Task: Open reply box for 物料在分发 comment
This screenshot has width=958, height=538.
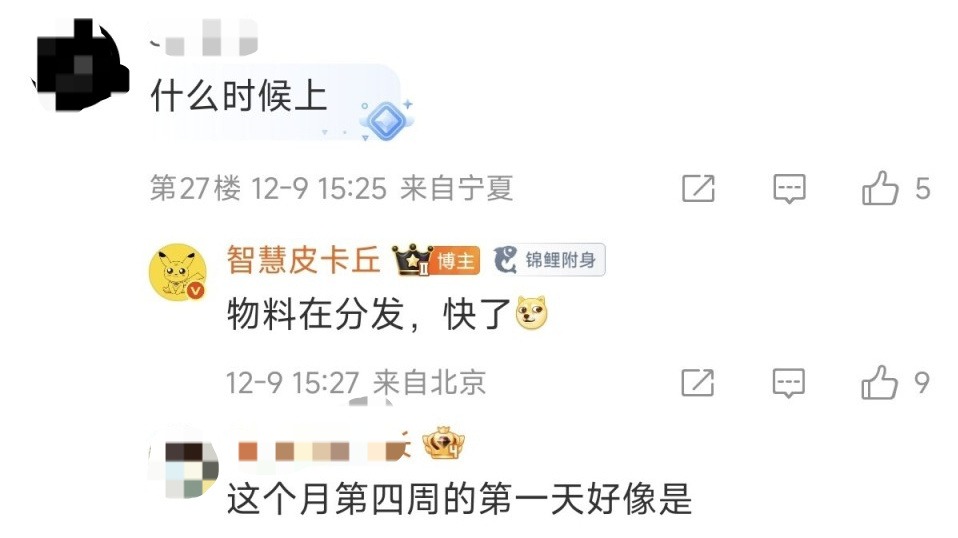Action: pos(789,383)
